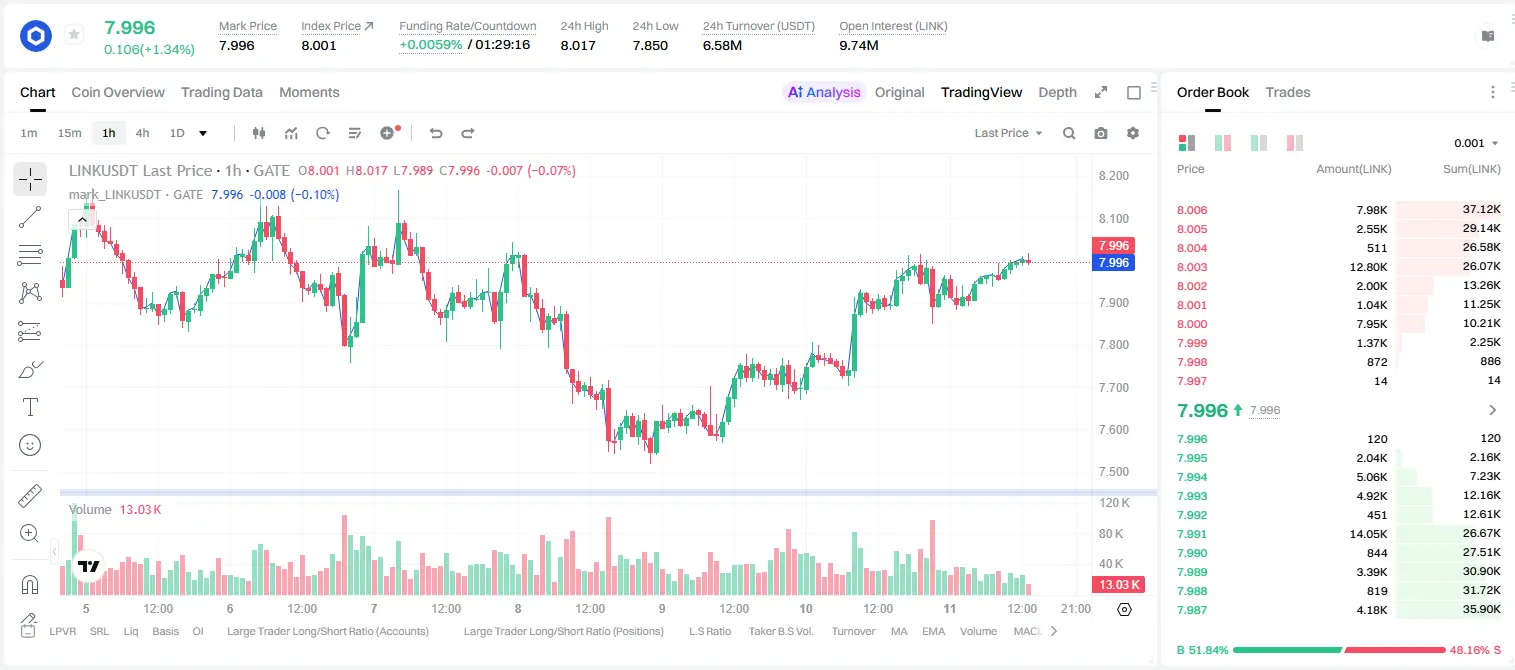1515x670 pixels.
Task: Open chart settings gear icon
Action: coord(1133,133)
